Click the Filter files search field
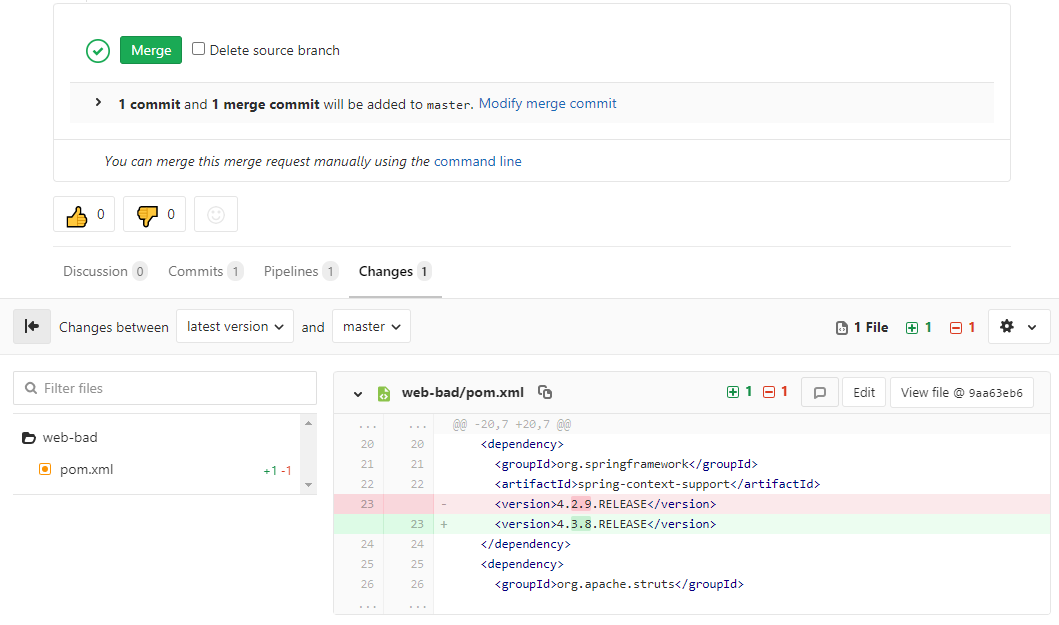 tap(165, 388)
